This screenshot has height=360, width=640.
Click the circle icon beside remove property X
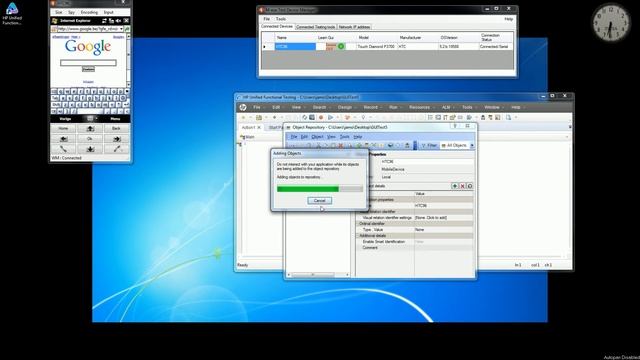[470, 186]
